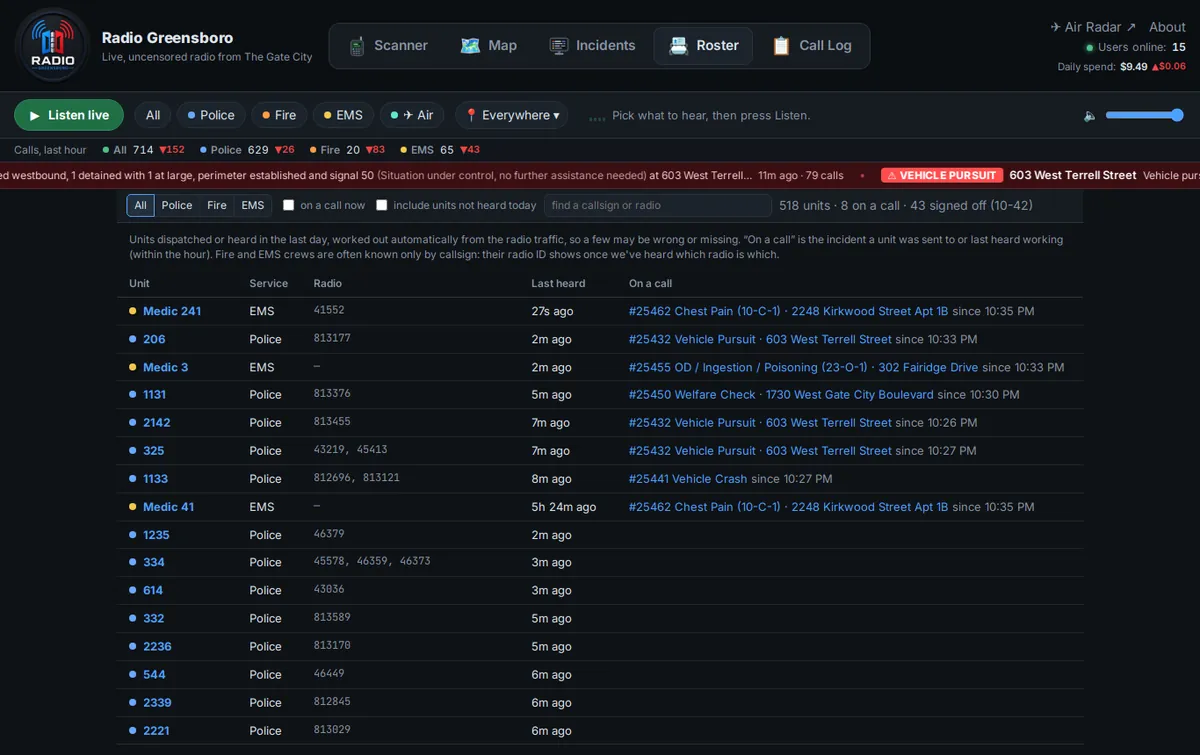Screen dimensions: 1200x755
Task: Toggle the Air filter chip
Action: (x=412, y=115)
